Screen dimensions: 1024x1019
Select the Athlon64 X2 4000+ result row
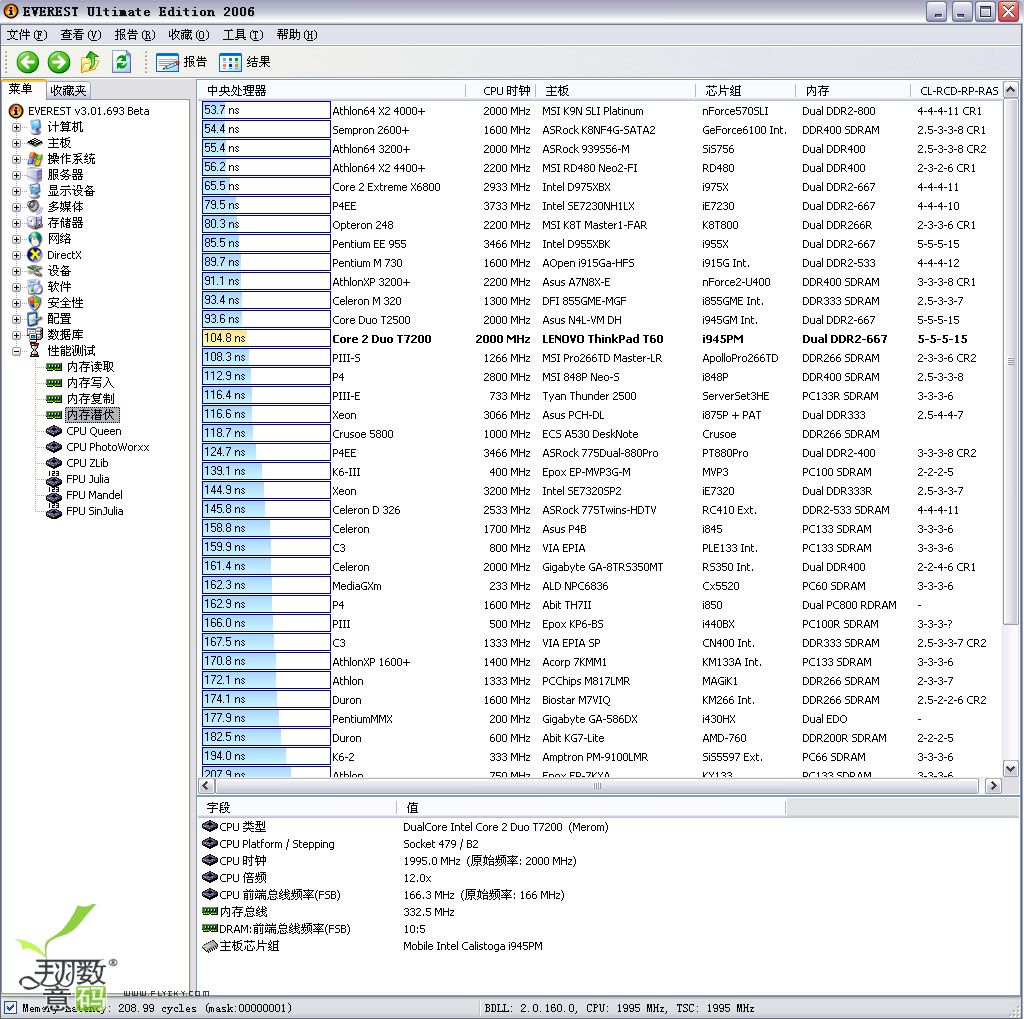coord(601,111)
